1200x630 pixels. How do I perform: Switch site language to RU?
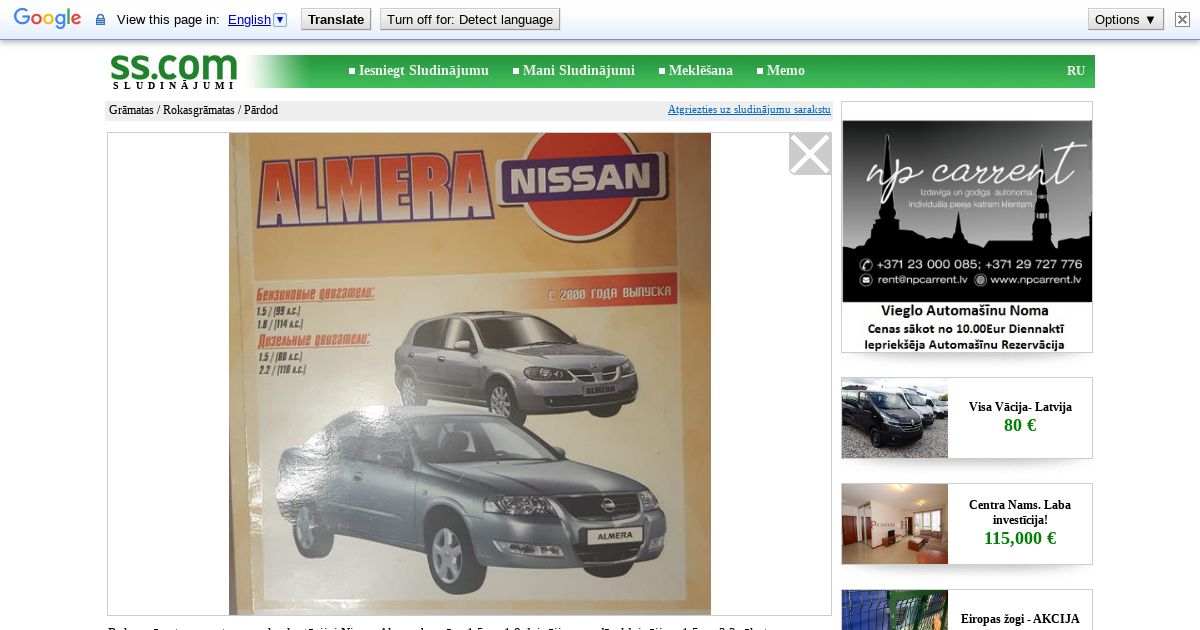tap(1076, 71)
